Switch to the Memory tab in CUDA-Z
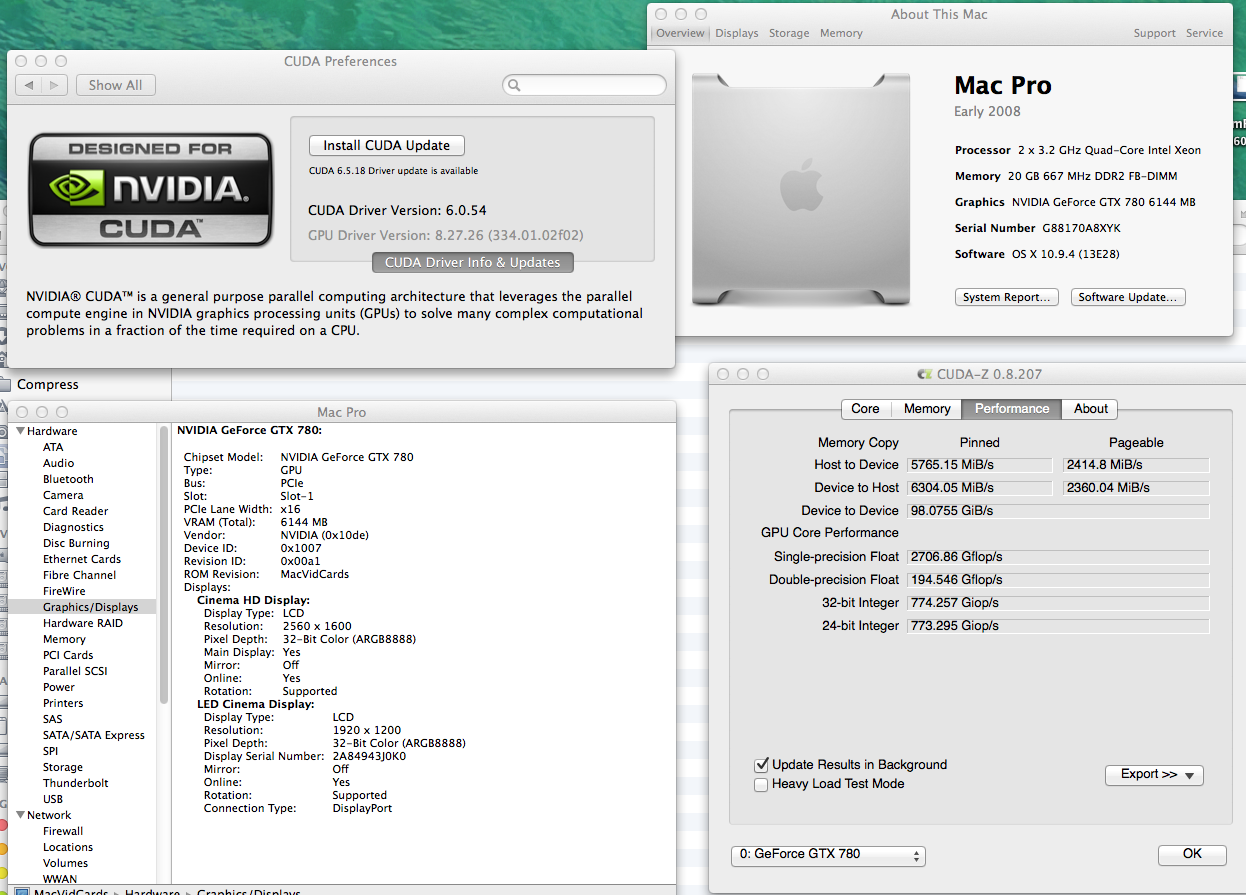1246x895 pixels. tap(926, 409)
